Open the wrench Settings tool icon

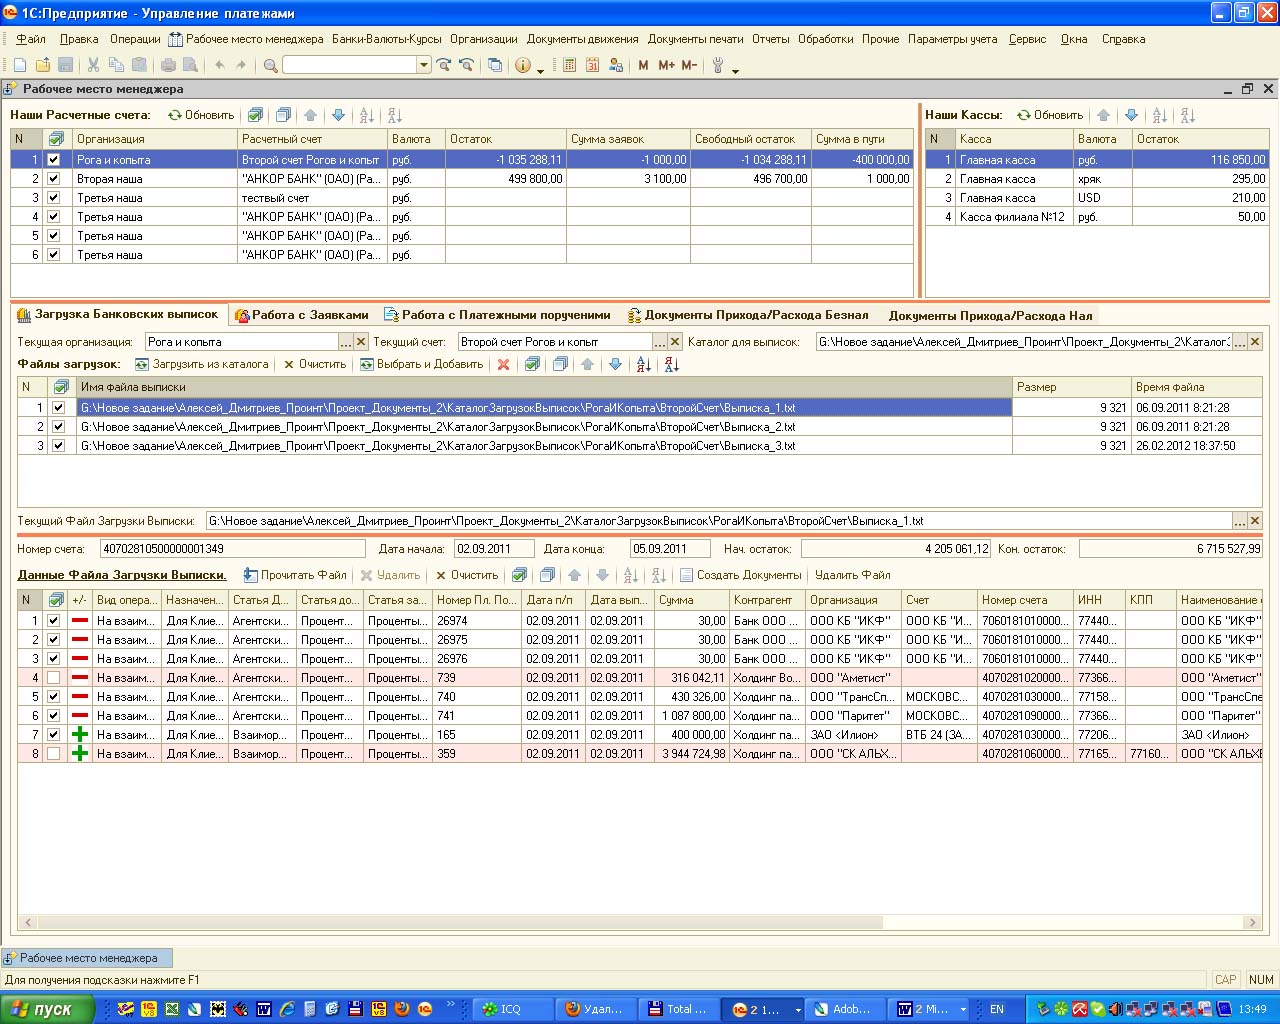[x=718, y=65]
